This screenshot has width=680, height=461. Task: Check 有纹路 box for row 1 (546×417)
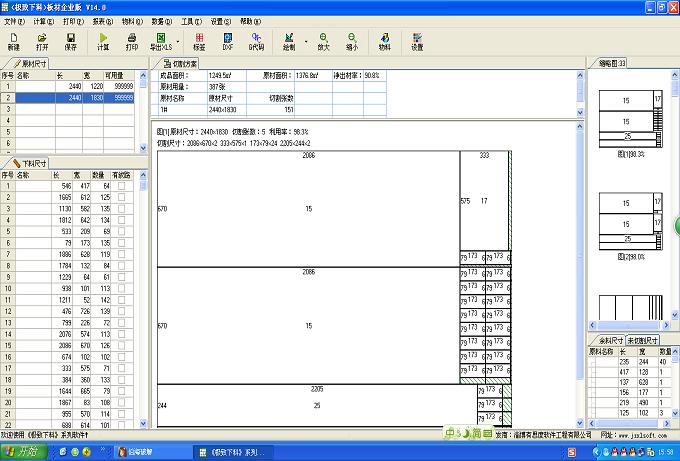(x=121, y=186)
